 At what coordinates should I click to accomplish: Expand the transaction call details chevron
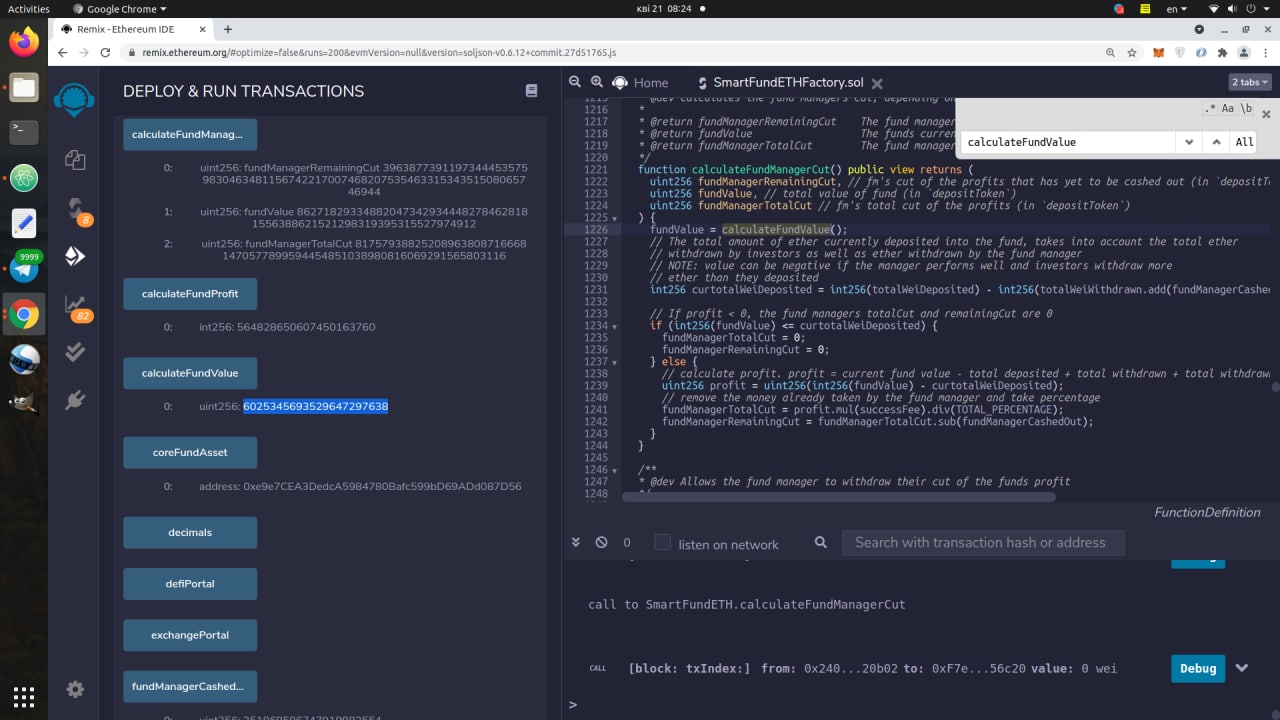click(1242, 668)
